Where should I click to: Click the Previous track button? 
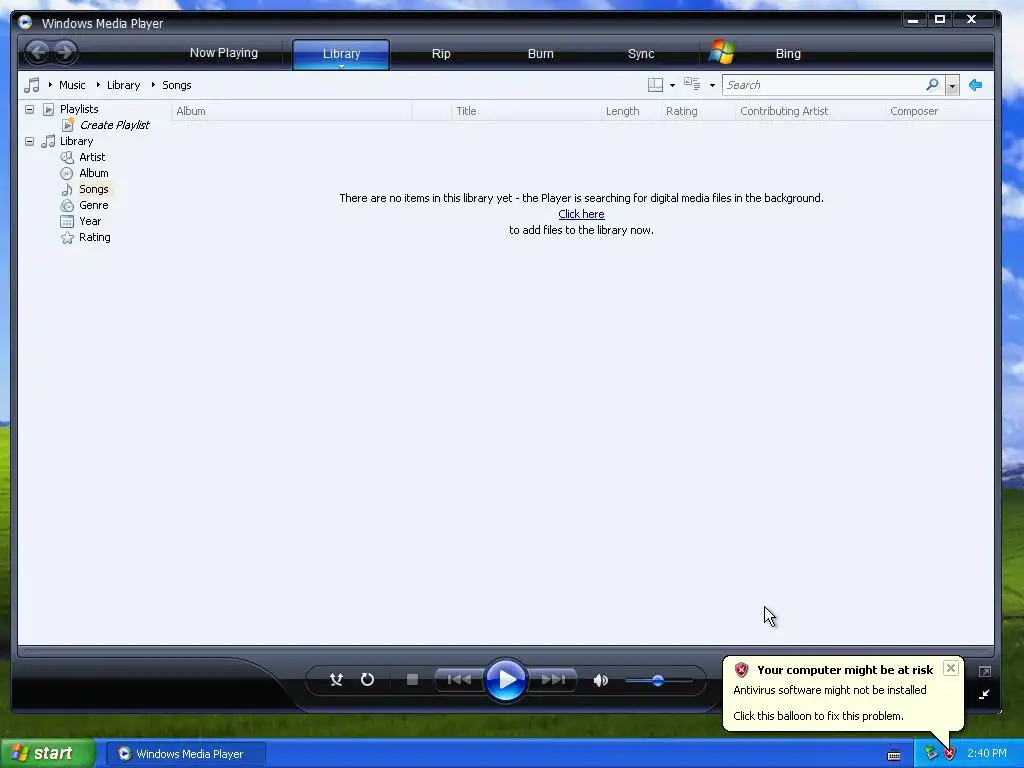pos(458,680)
